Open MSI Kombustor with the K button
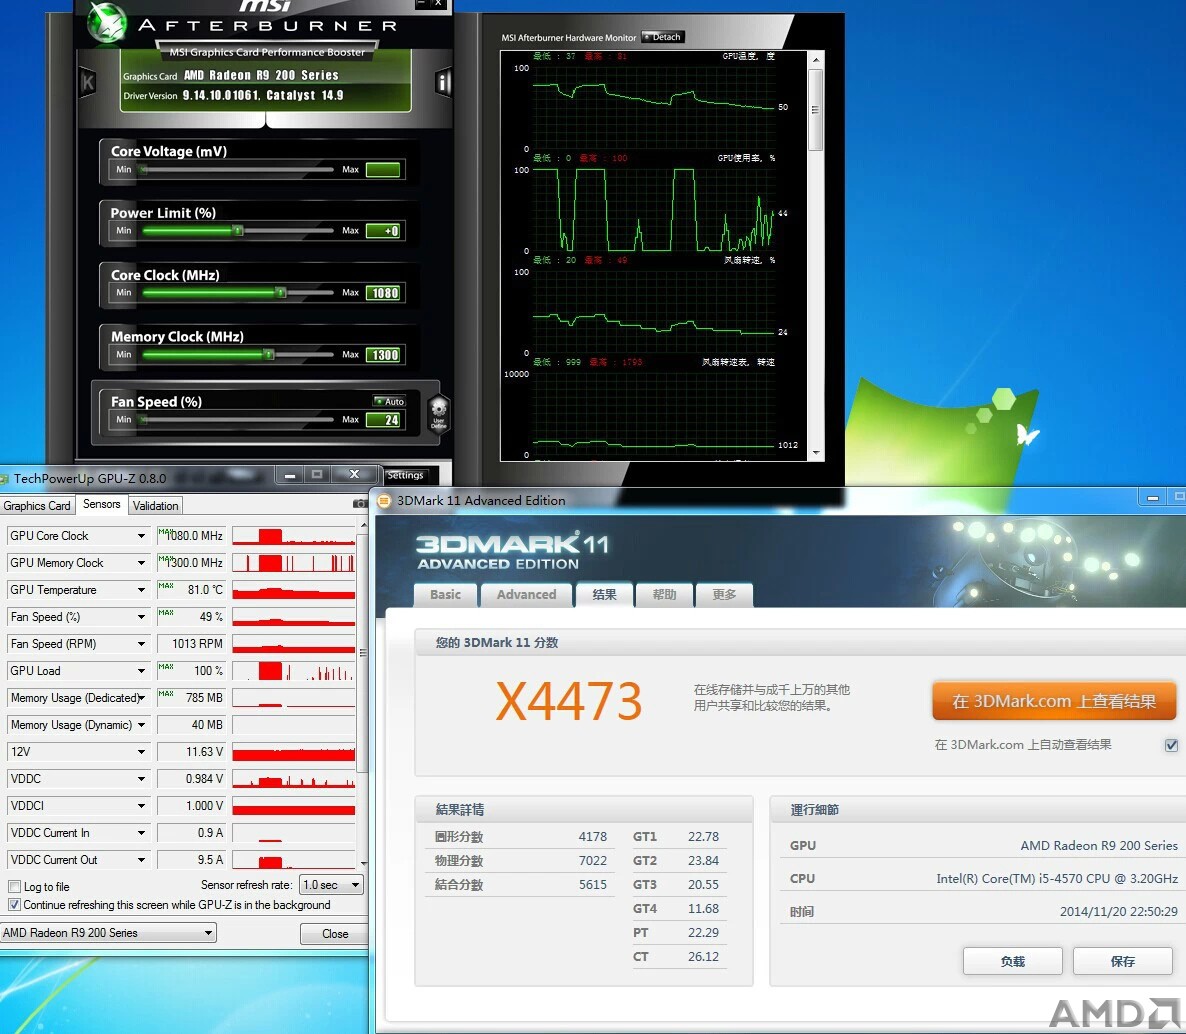The width and height of the screenshot is (1186, 1034). point(88,82)
